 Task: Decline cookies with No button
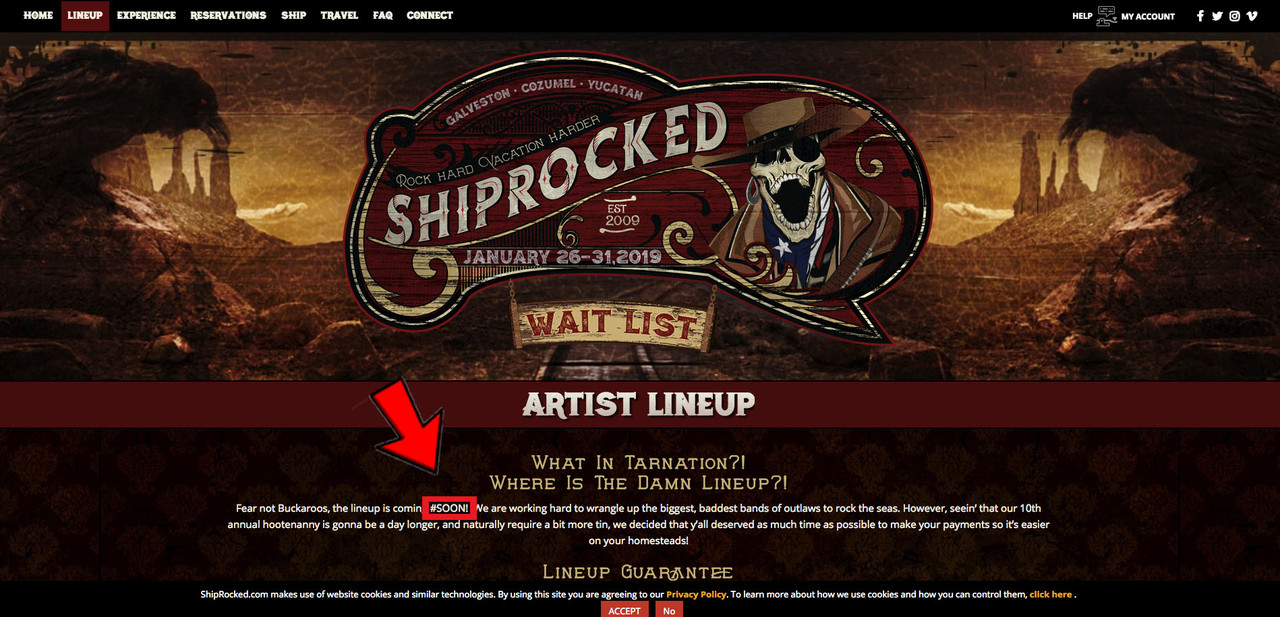point(669,610)
